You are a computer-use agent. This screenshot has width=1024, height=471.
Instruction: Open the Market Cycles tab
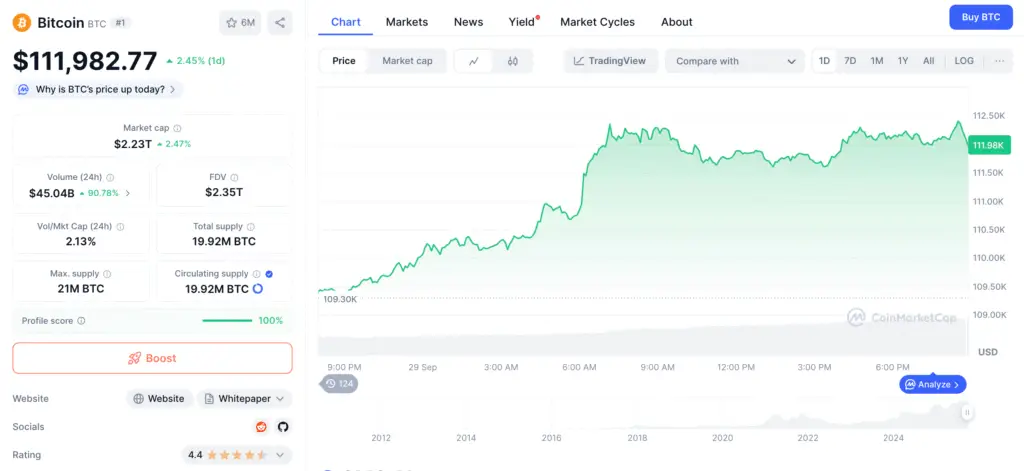pos(597,22)
